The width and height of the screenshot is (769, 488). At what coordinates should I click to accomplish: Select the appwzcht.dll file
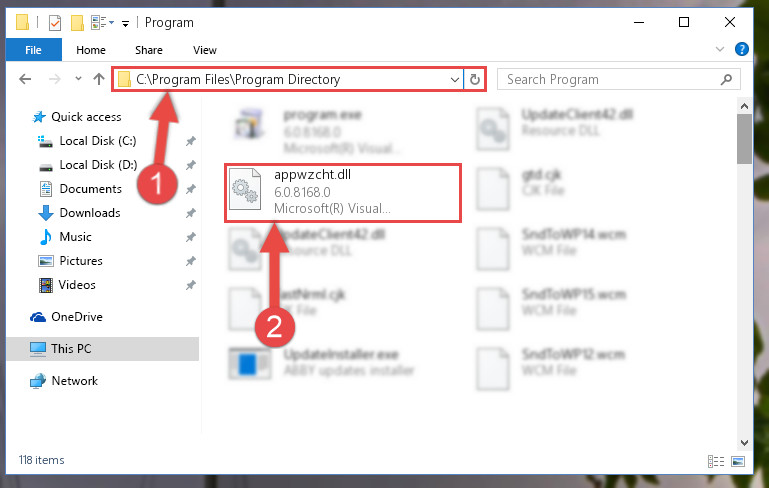[343, 193]
